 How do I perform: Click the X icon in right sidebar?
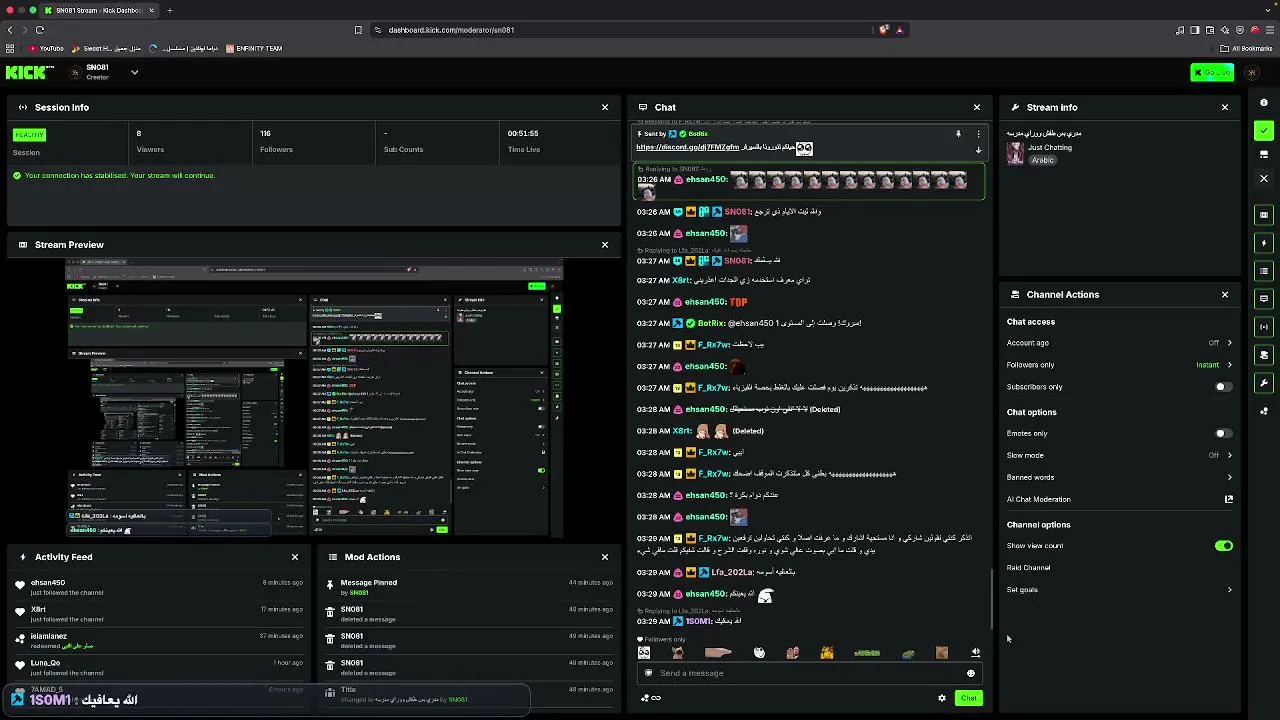(x=1264, y=178)
